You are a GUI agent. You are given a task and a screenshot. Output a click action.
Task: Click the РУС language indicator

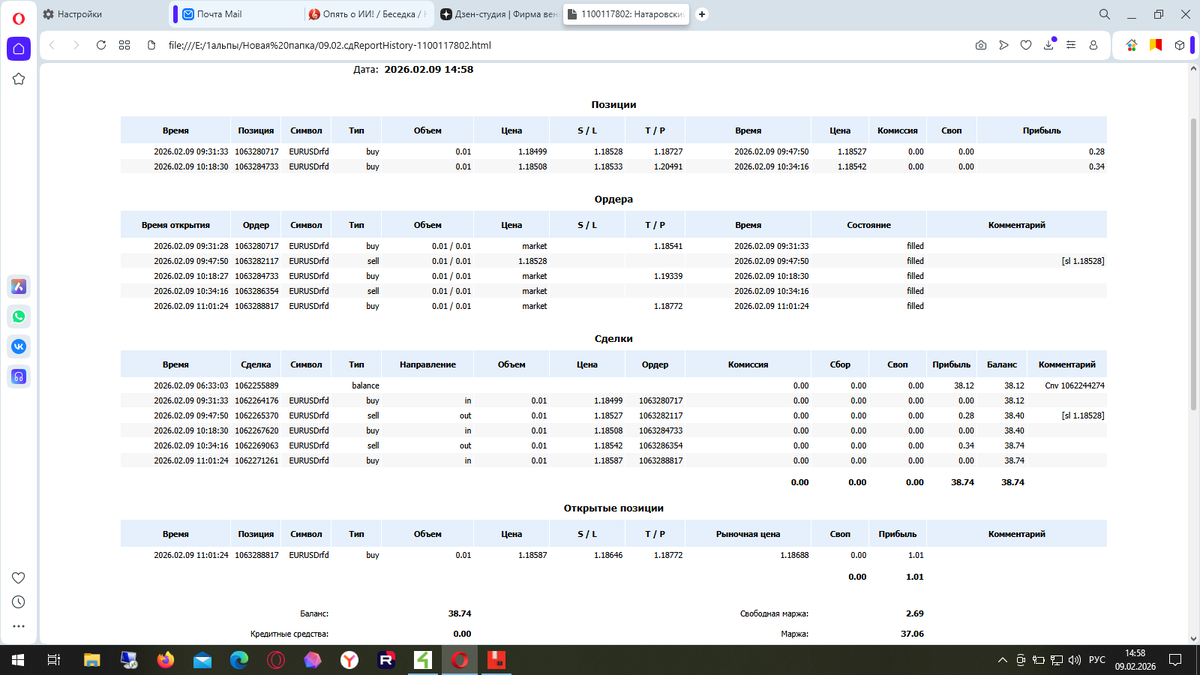click(1097, 659)
